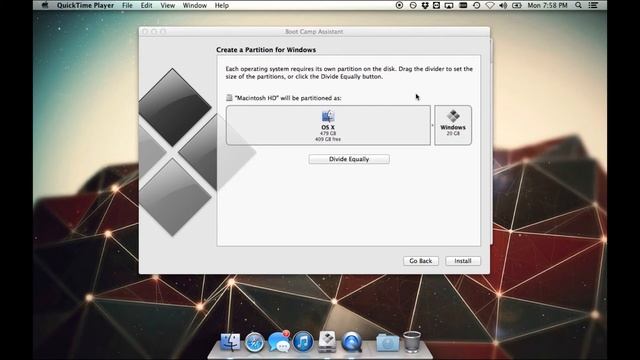Open Finder from the Dock

click(x=230, y=342)
